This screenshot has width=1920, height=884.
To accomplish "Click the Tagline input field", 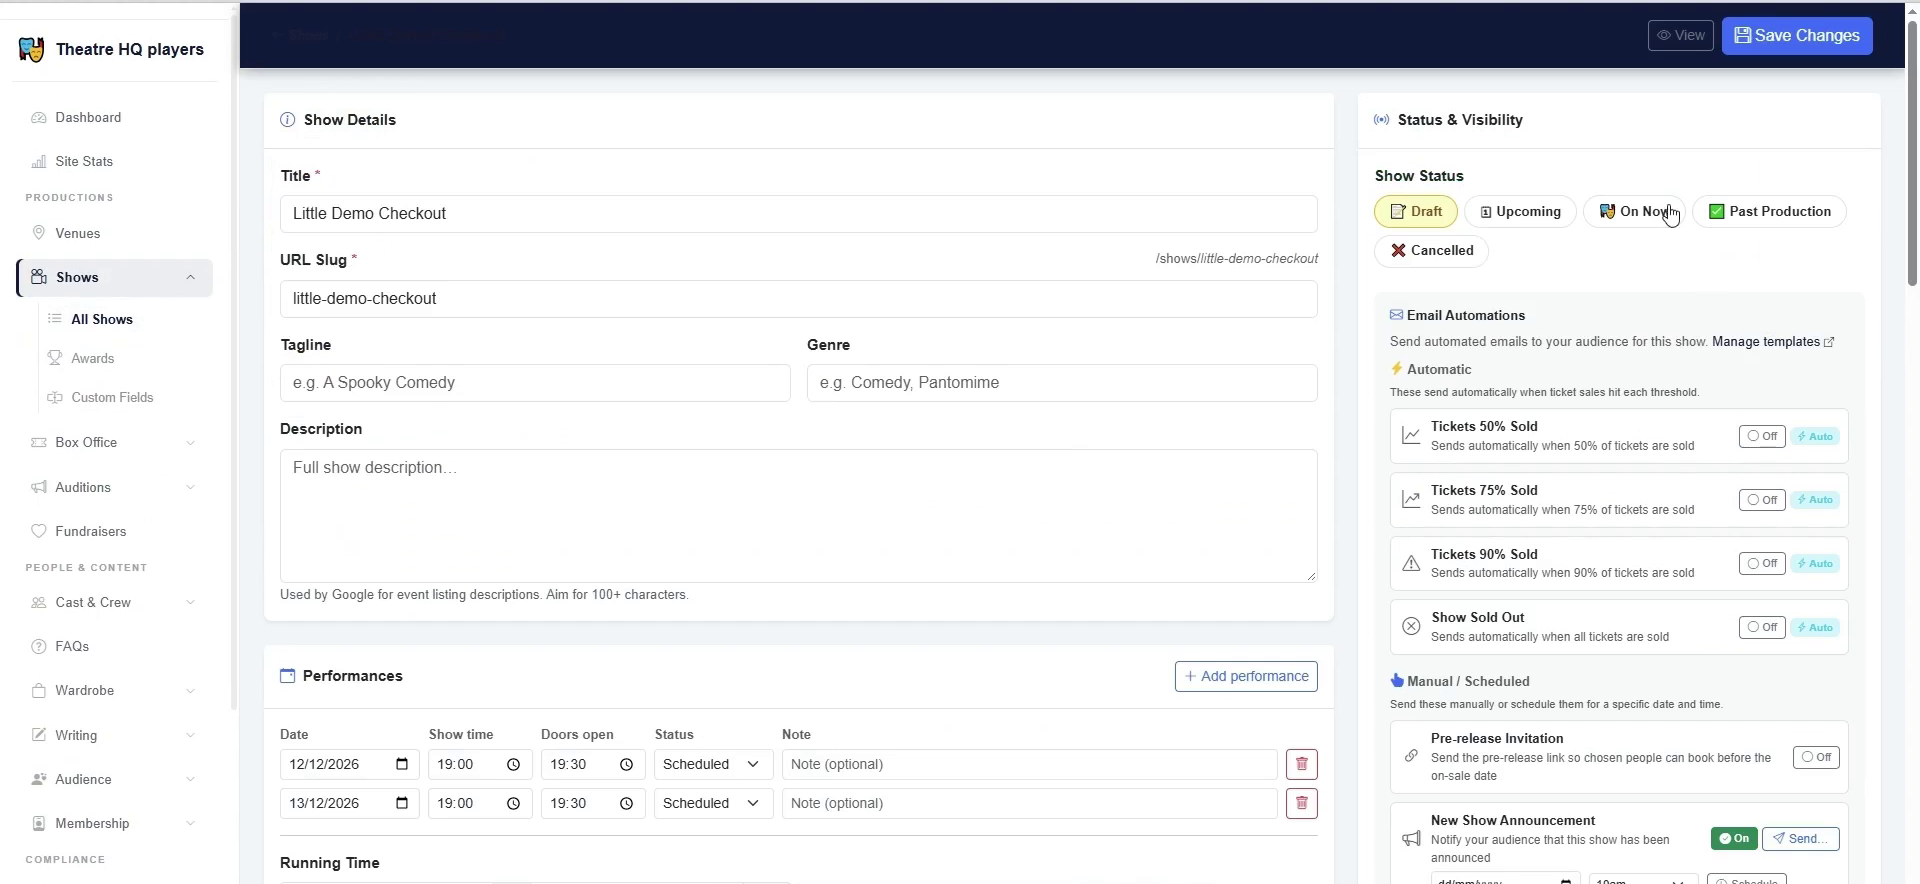I will [535, 383].
